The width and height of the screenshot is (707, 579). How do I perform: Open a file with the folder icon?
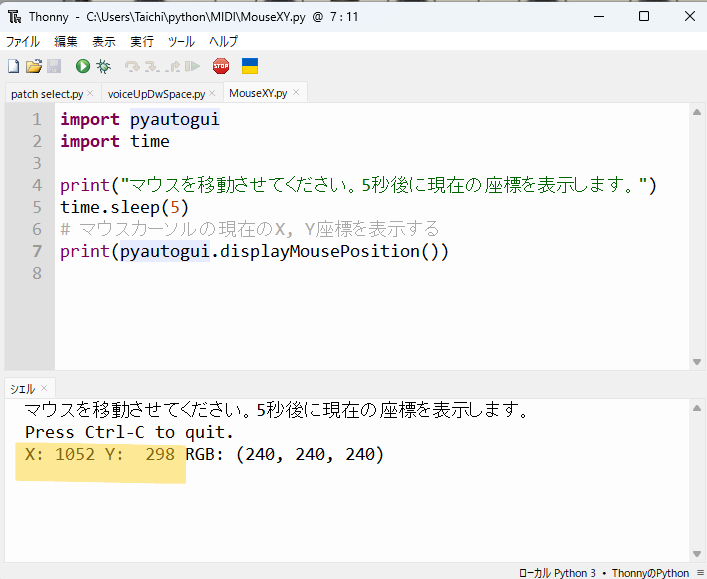pos(33,66)
